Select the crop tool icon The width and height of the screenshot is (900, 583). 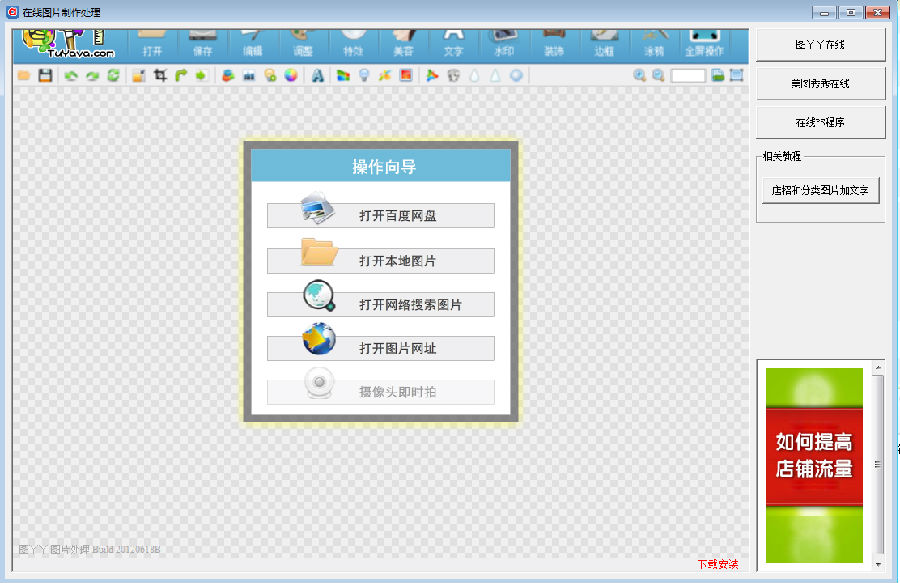pyautogui.click(x=160, y=75)
